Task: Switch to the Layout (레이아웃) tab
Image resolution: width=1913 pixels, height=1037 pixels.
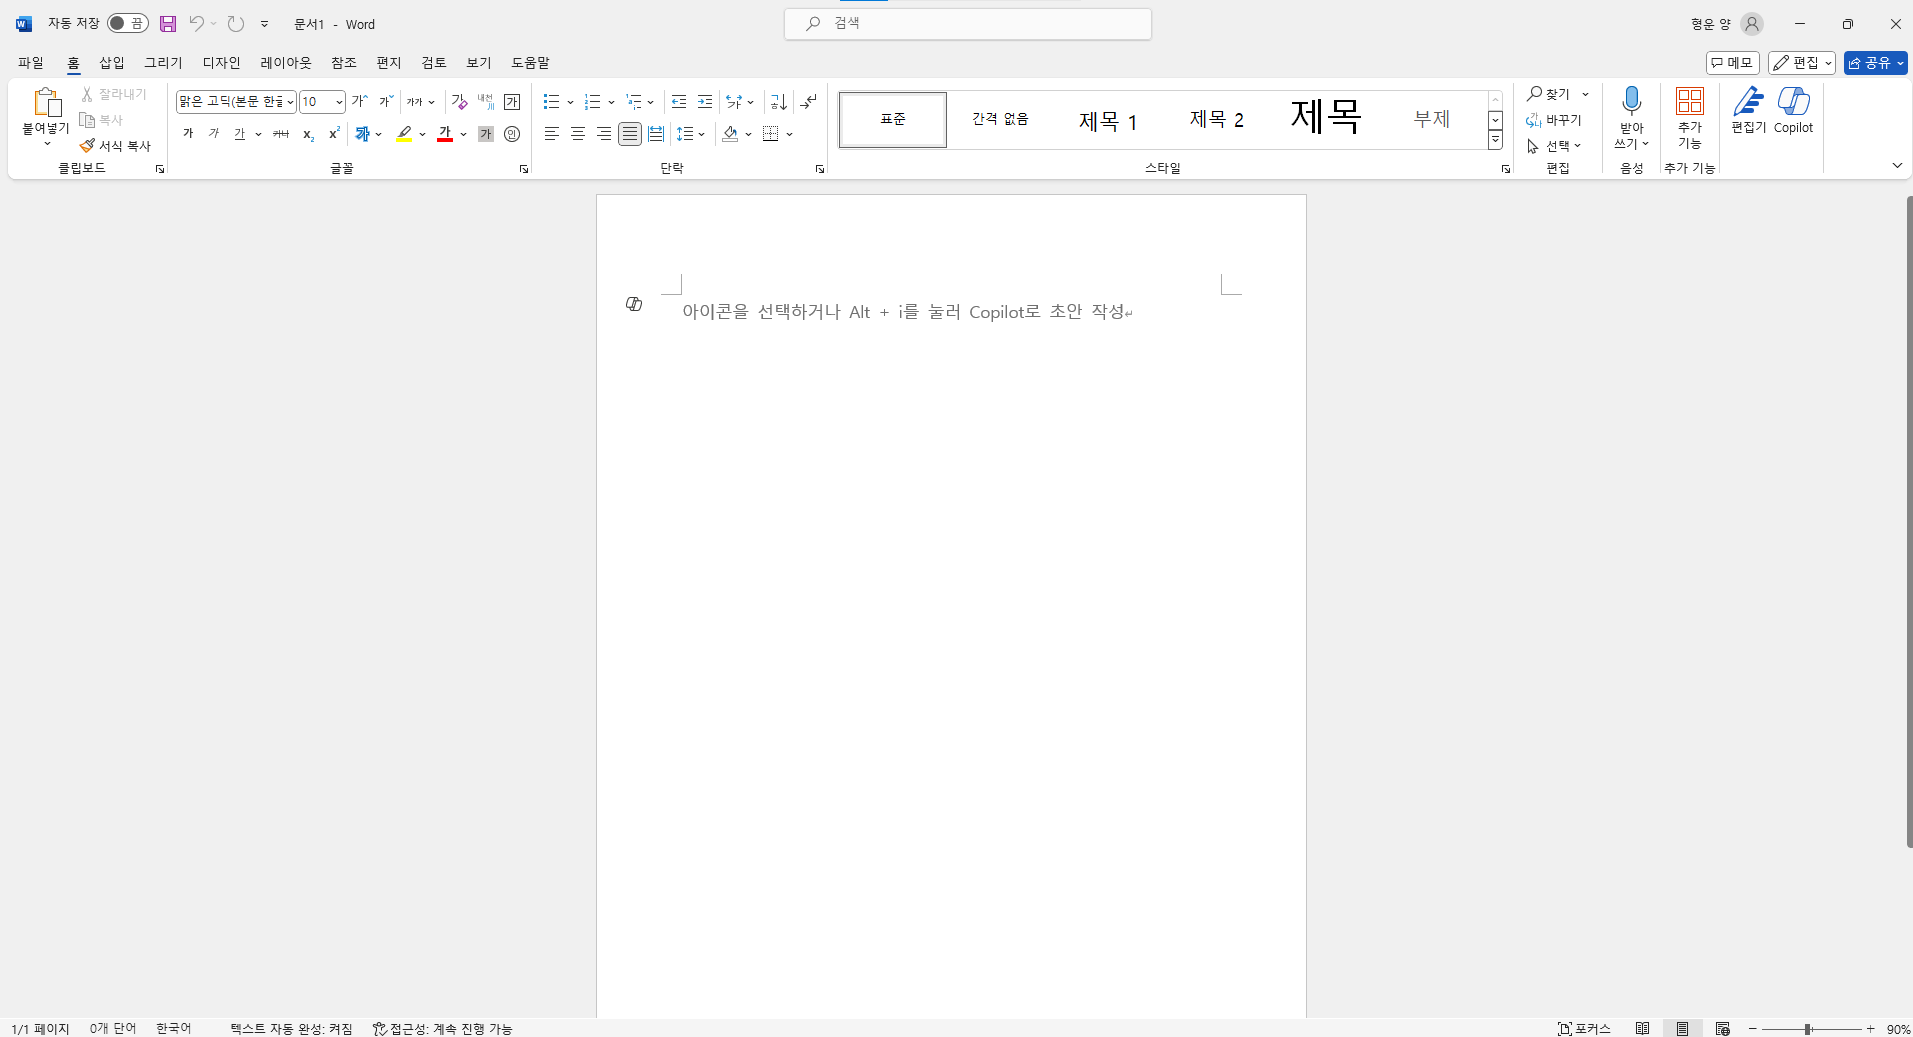Action: (x=286, y=62)
